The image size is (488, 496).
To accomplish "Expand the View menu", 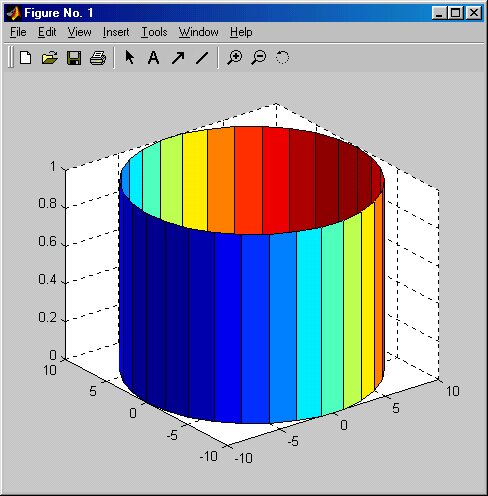I will pos(79,32).
